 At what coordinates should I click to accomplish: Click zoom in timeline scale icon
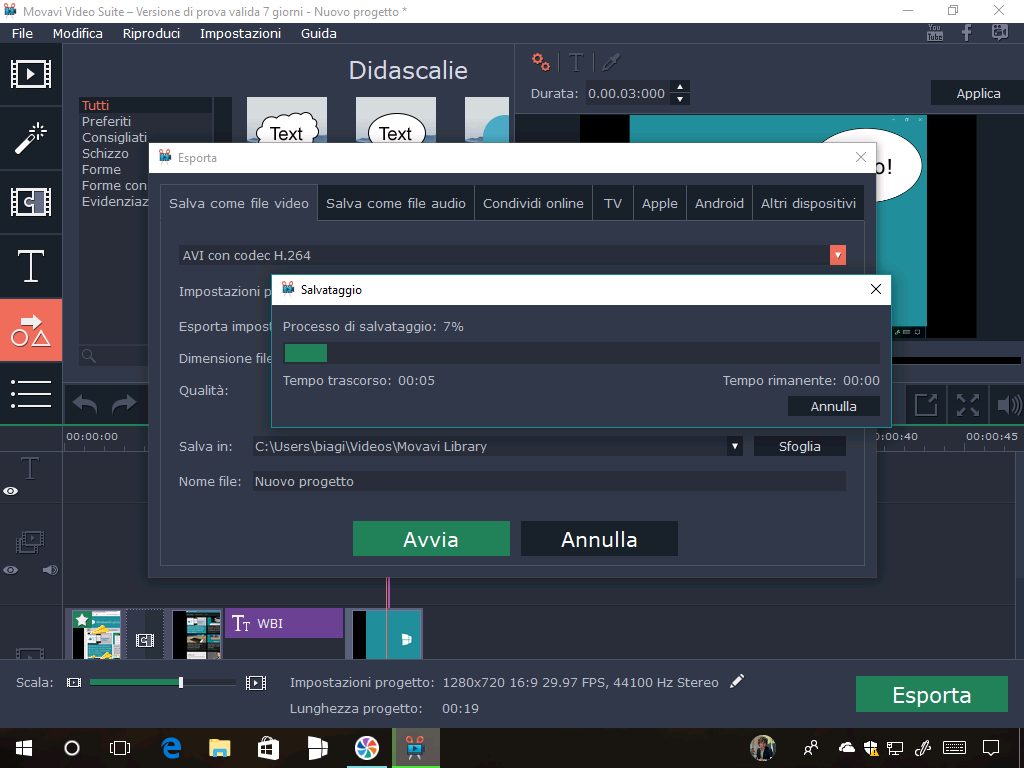(256, 683)
